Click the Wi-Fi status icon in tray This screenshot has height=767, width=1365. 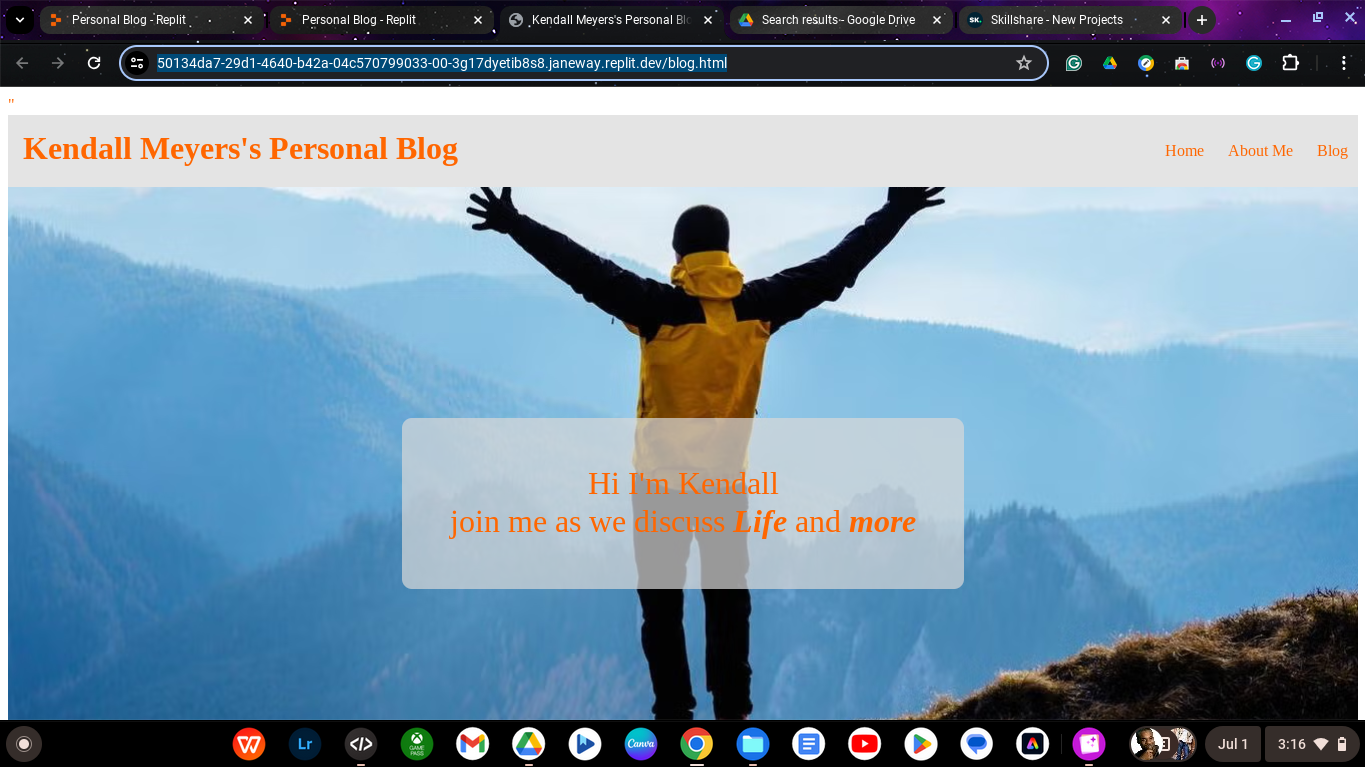1321,744
